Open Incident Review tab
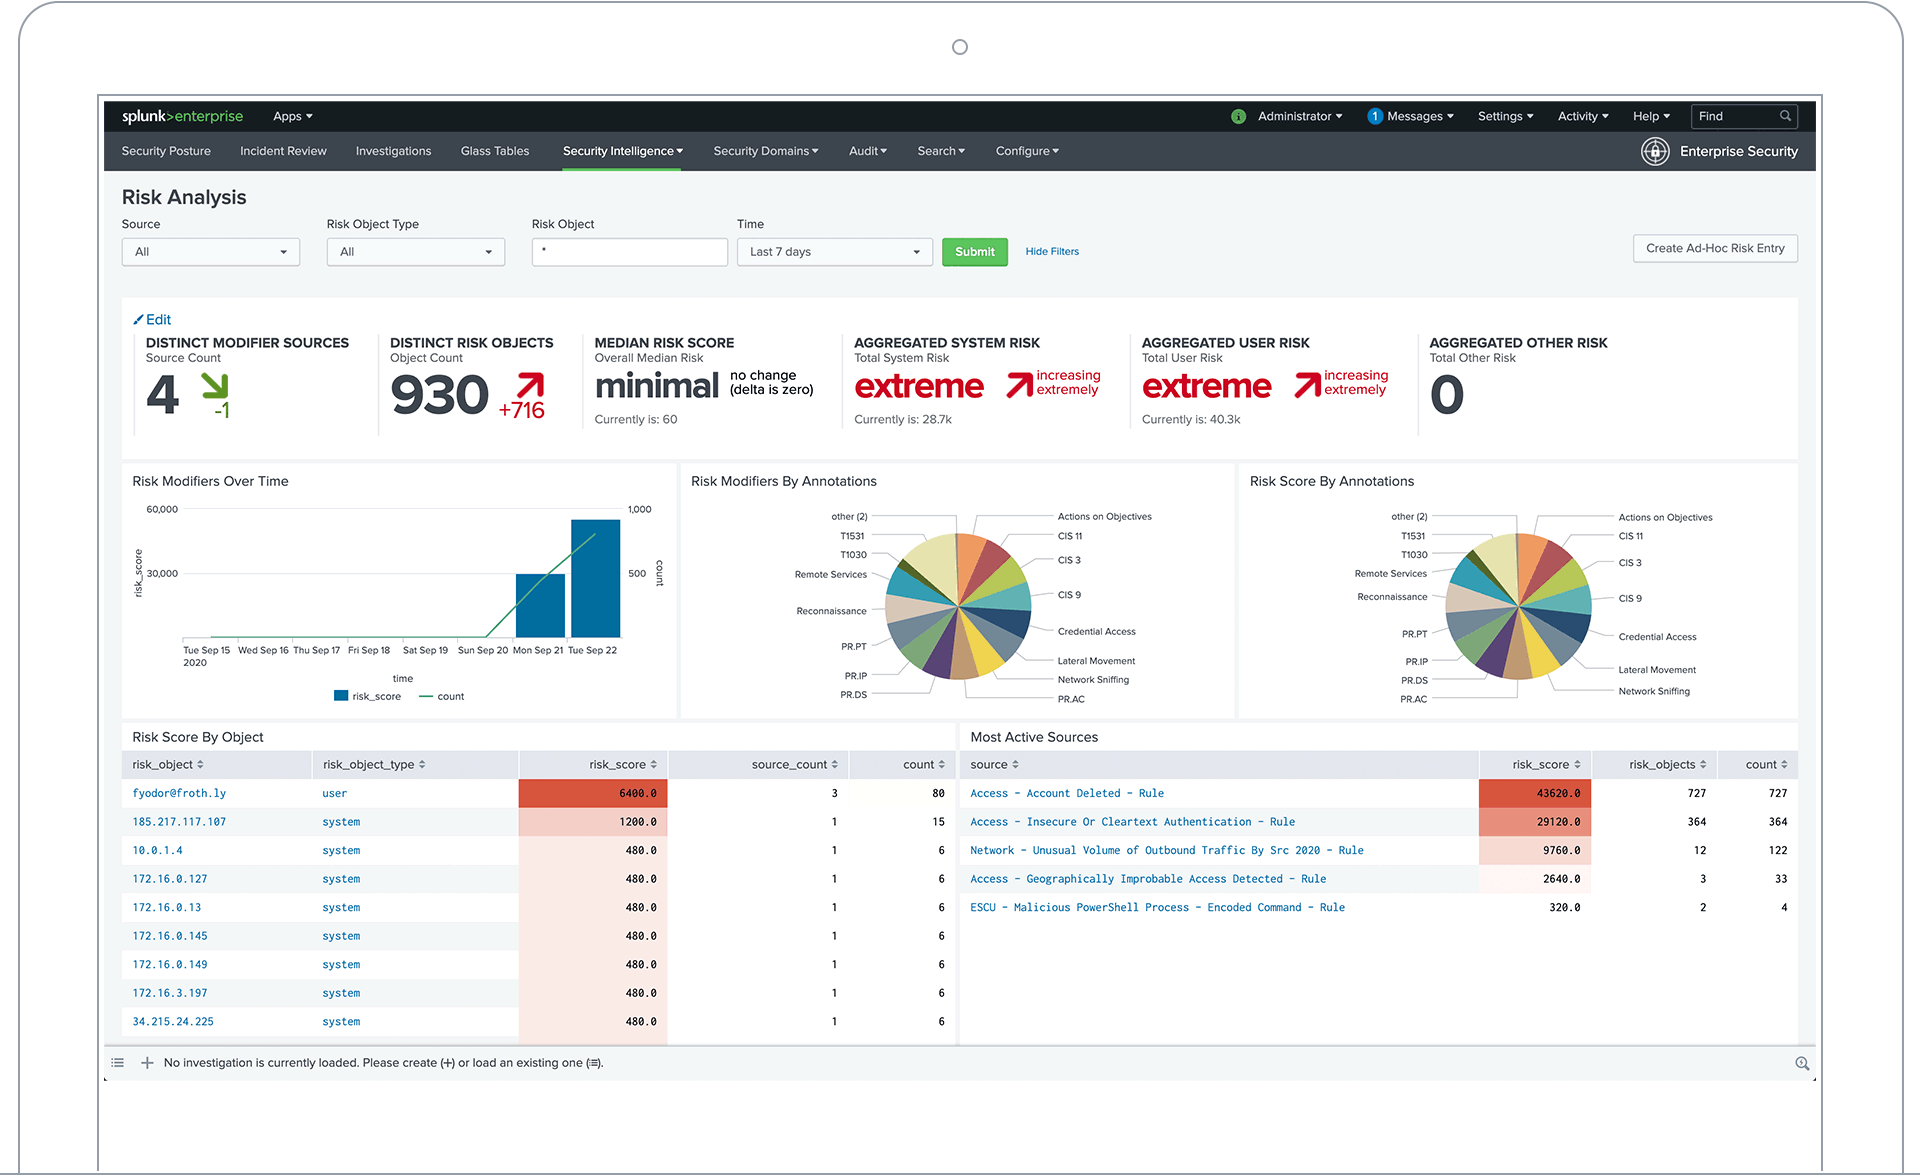This screenshot has width=1920, height=1176. pyautogui.click(x=283, y=151)
